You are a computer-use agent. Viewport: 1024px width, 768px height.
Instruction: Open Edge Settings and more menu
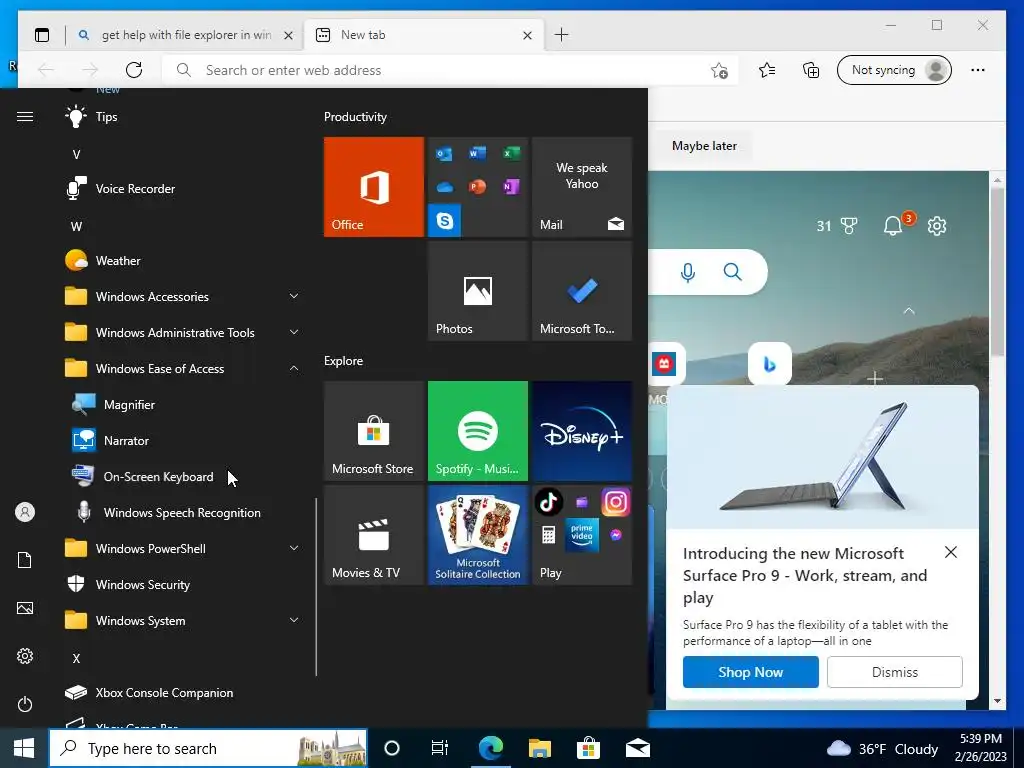978,70
